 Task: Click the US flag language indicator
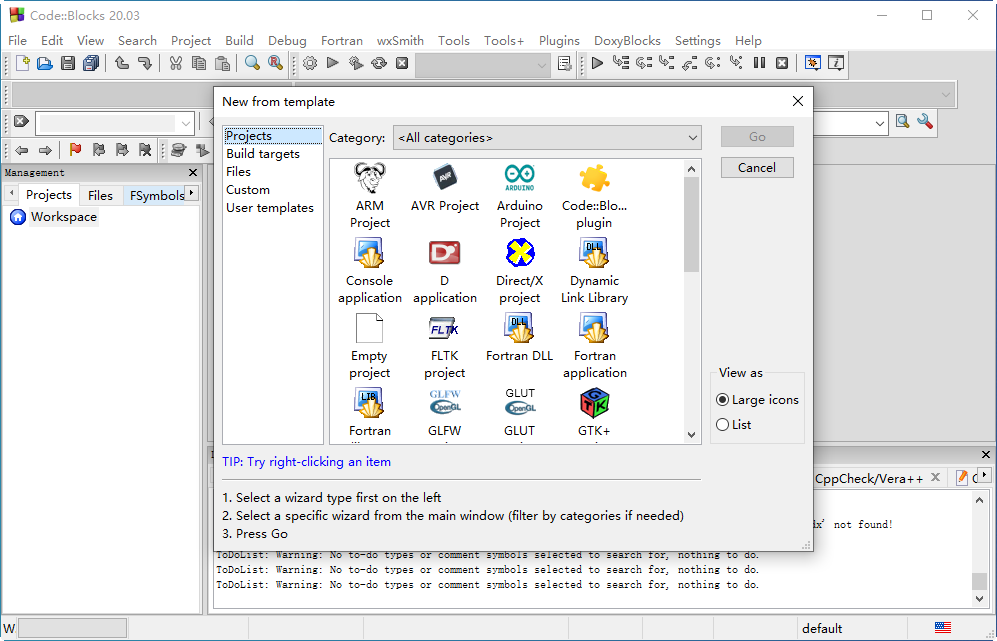[942, 628]
